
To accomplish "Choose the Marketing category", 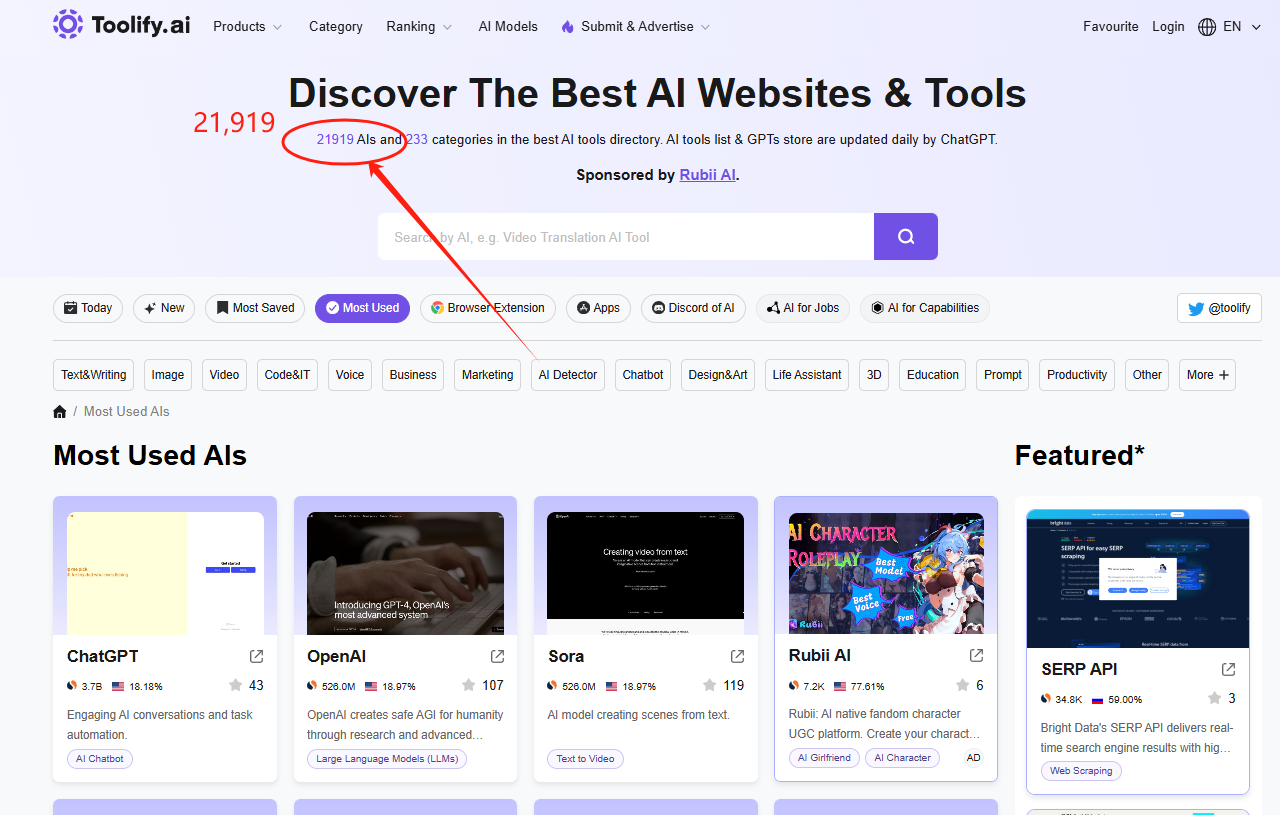I will click(x=488, y=375).
